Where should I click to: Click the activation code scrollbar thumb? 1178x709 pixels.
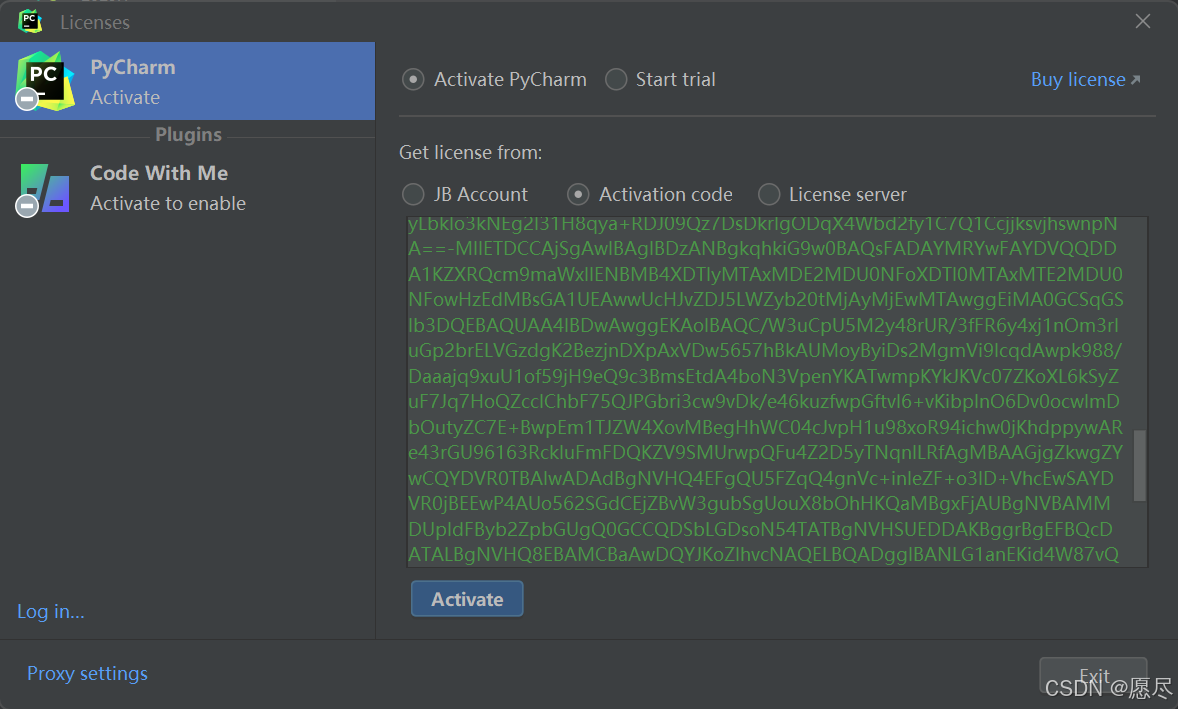click(x=1139, y=466)
